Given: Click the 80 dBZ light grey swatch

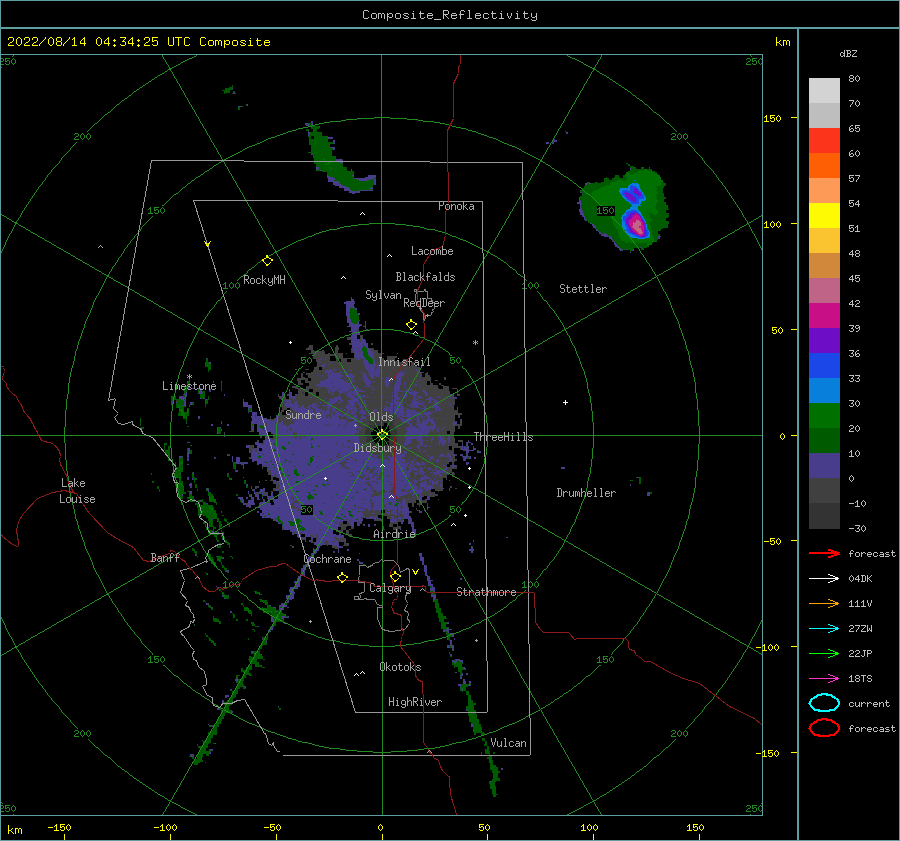Looking at the screenshot, I should 824,90.
